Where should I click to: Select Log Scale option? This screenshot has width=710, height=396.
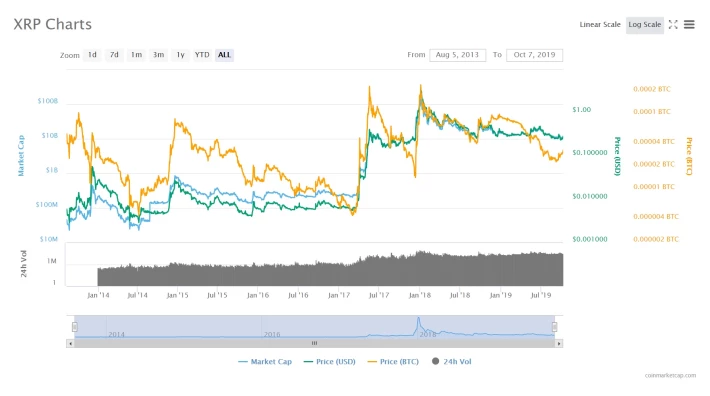[x=644, y=25]
